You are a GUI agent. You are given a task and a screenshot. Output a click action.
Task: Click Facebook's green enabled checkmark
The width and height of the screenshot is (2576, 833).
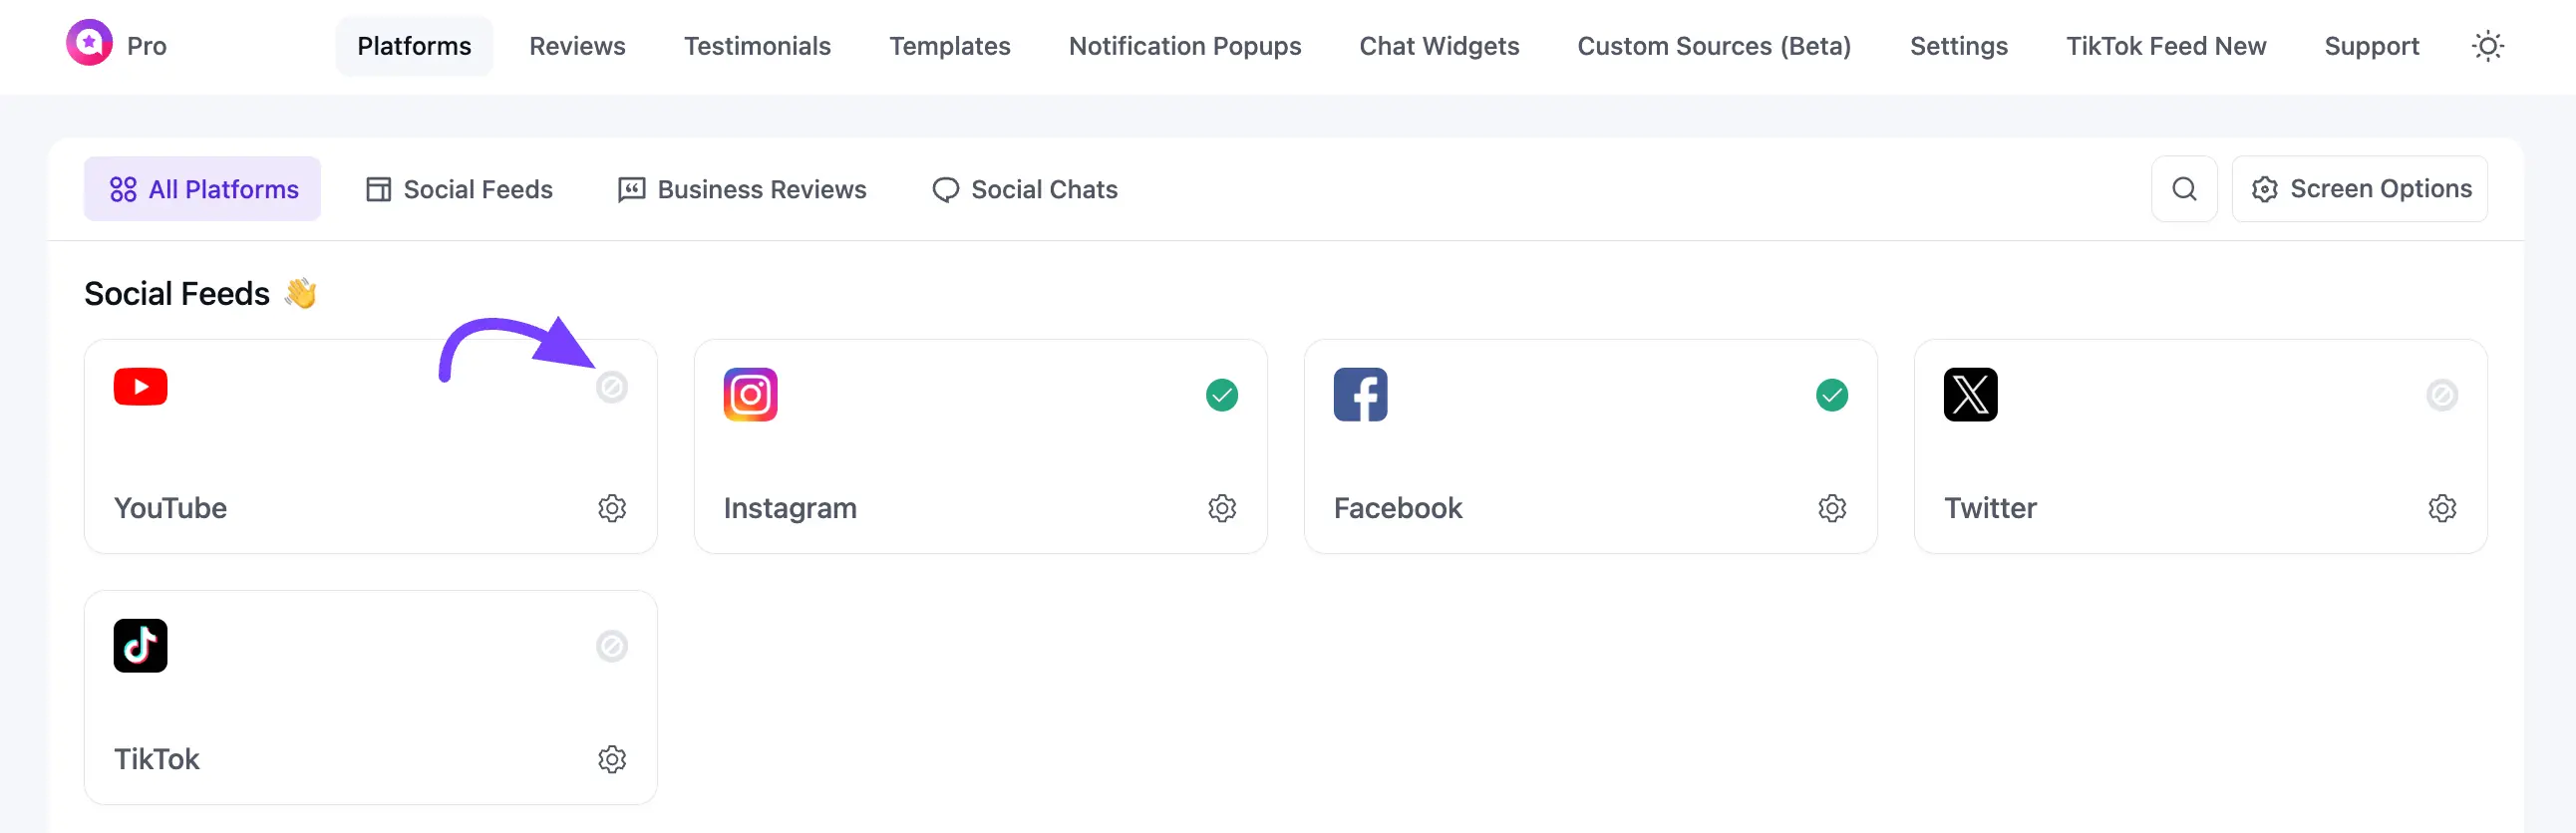pyautogui.click(x=1832, y=394)
